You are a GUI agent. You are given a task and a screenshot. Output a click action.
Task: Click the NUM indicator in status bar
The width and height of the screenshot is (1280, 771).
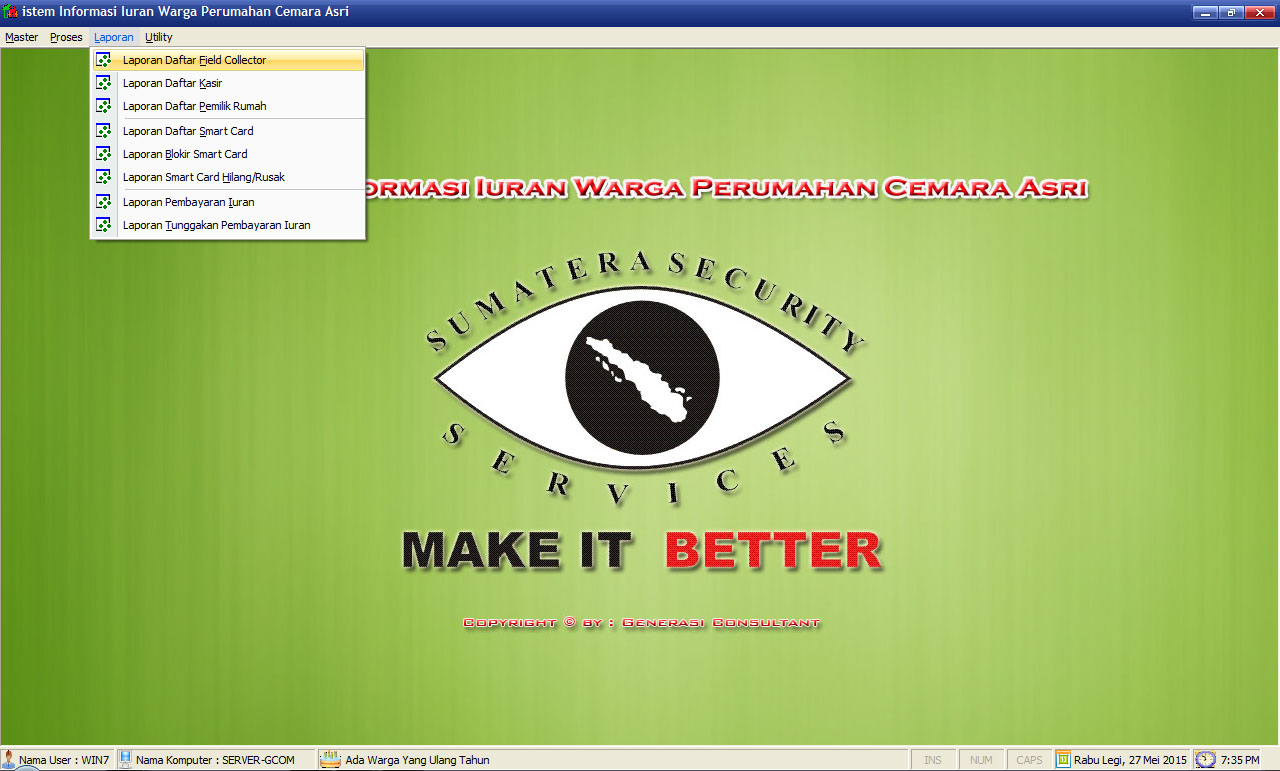[981, 760]
